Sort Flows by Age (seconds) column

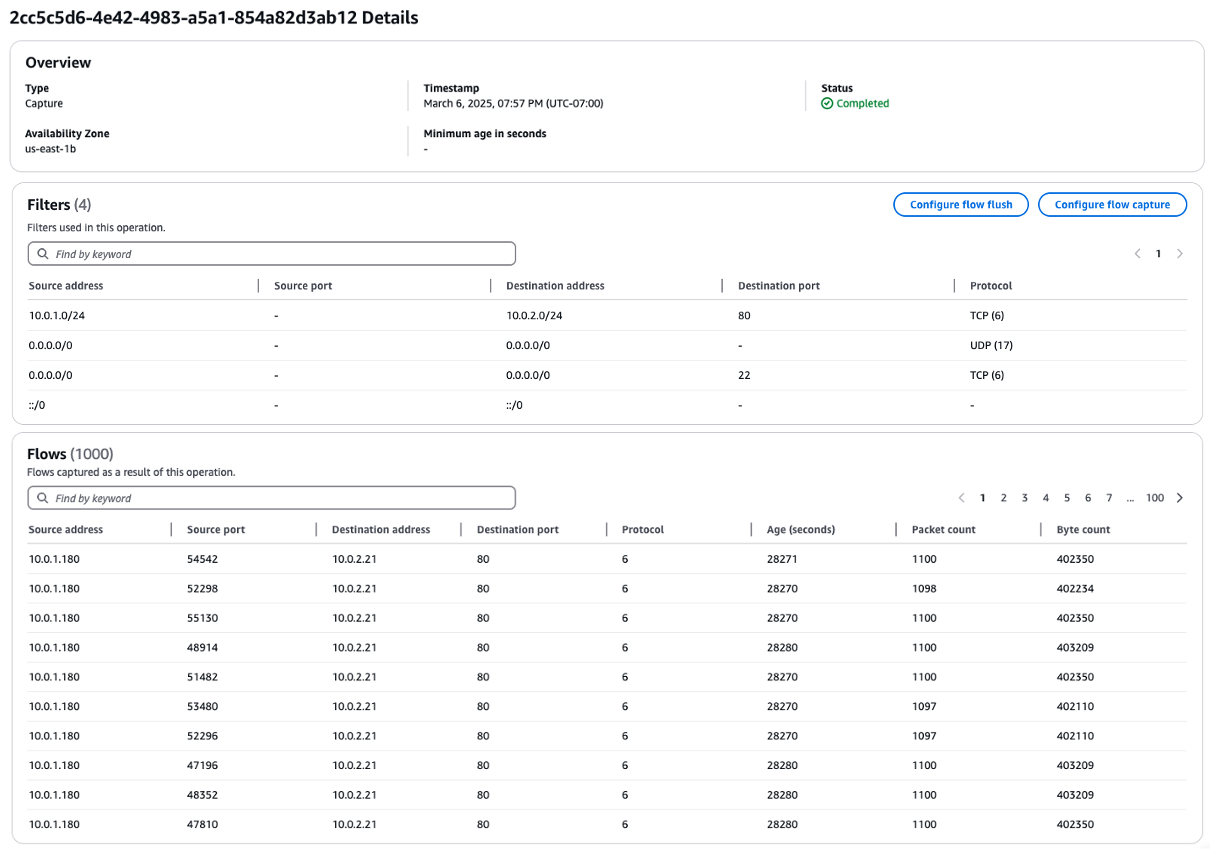pos(800,530)
